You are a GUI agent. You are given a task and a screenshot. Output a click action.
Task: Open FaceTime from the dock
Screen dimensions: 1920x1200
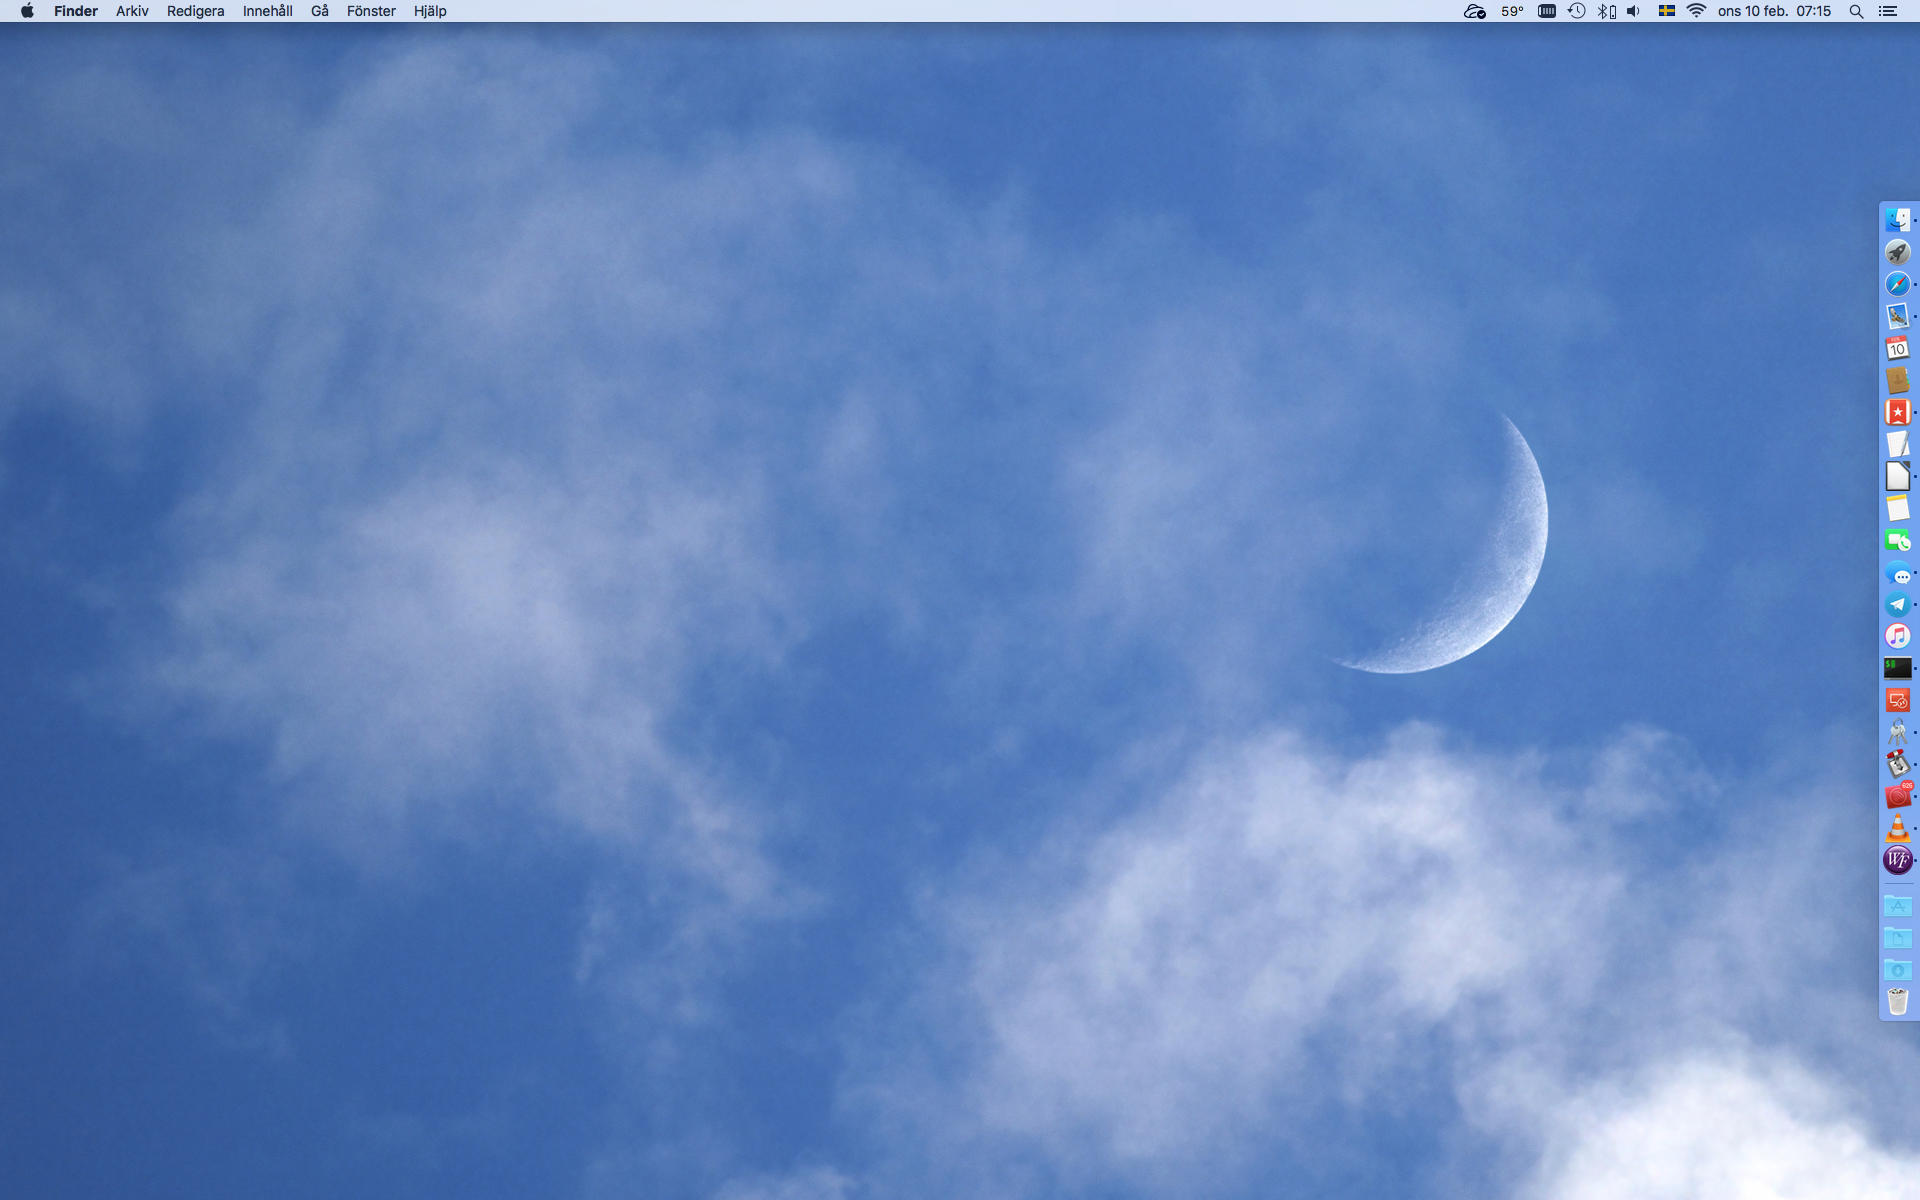tap(1897, 541)
